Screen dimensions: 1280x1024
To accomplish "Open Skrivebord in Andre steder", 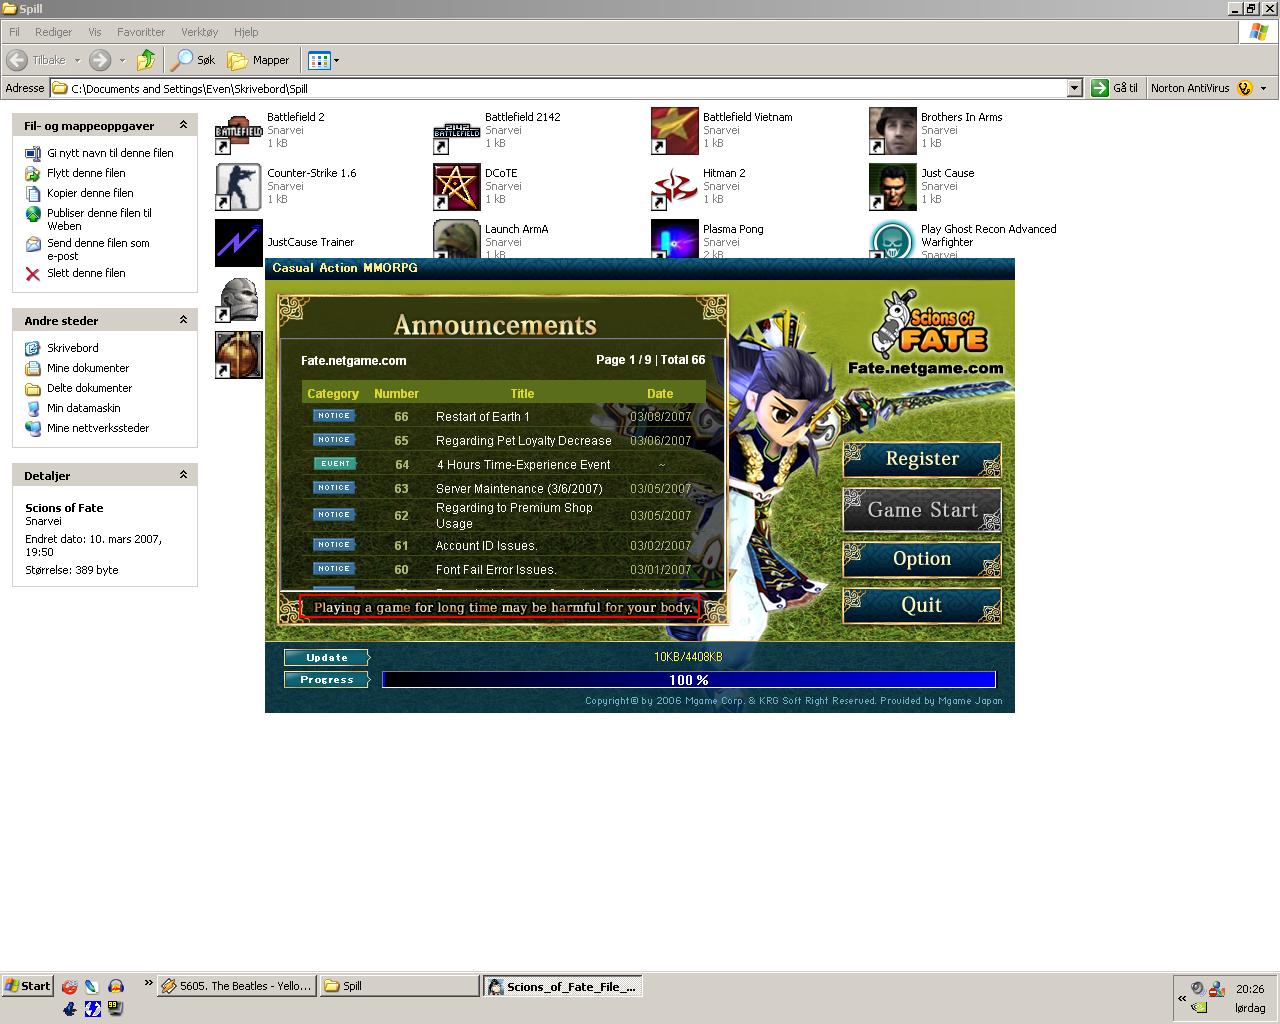I will [x=73, y=348].
